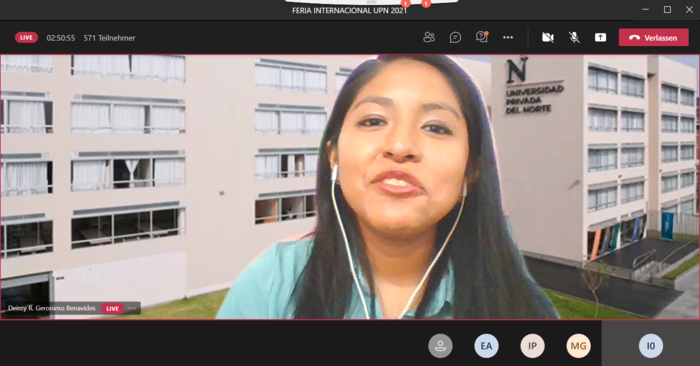This screenshot has height=366, width=700.
Task: Open the participants panel icon
Action: 429,37
